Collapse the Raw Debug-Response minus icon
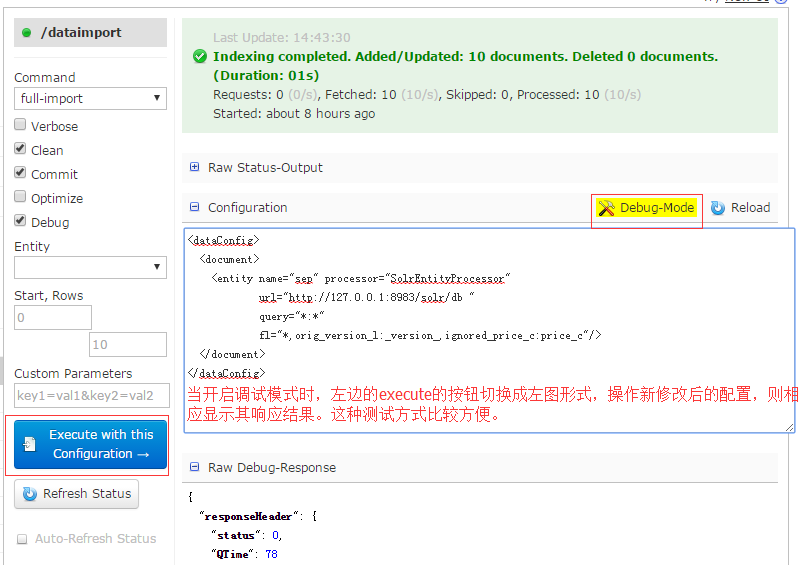Screen dimensions: 807x565 [195, 467]
